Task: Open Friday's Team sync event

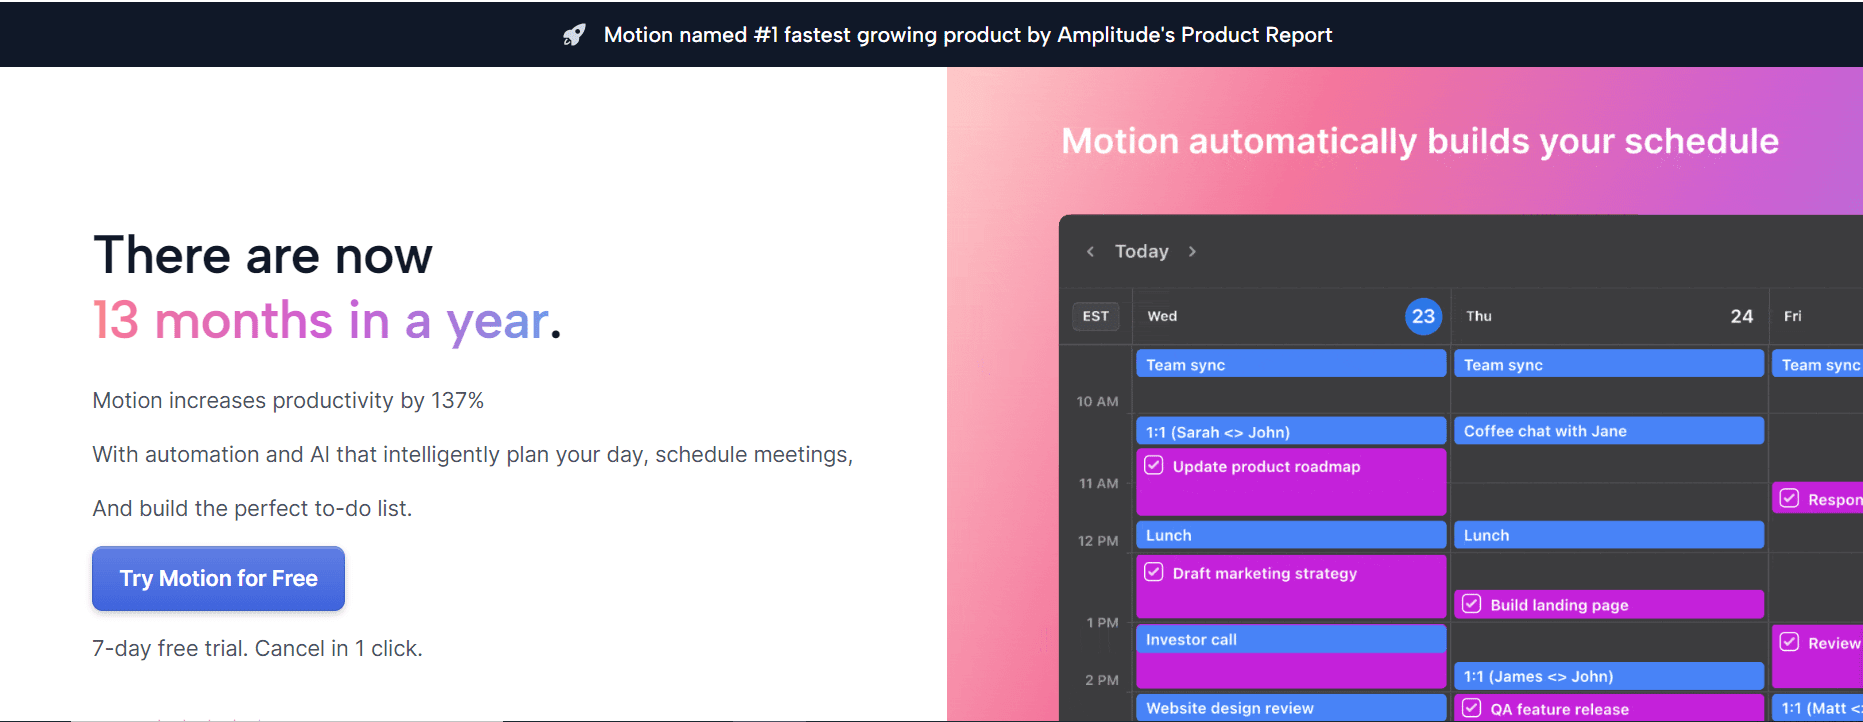Action: pyautogui.click(x=1817, y=364)
